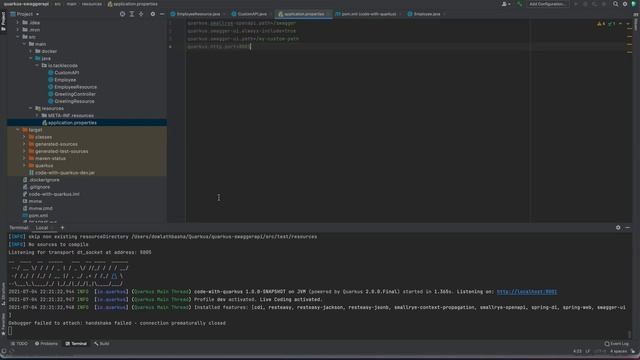Open the Search Everywhere magnifier
Image resolution: width=640 pixels, height=360 pixels.
[x=616, y=4]
